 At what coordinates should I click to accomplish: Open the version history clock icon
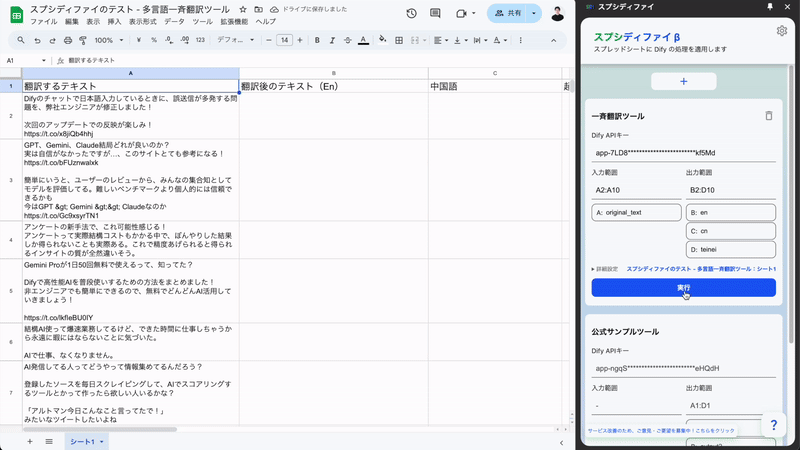pos(412,13)
